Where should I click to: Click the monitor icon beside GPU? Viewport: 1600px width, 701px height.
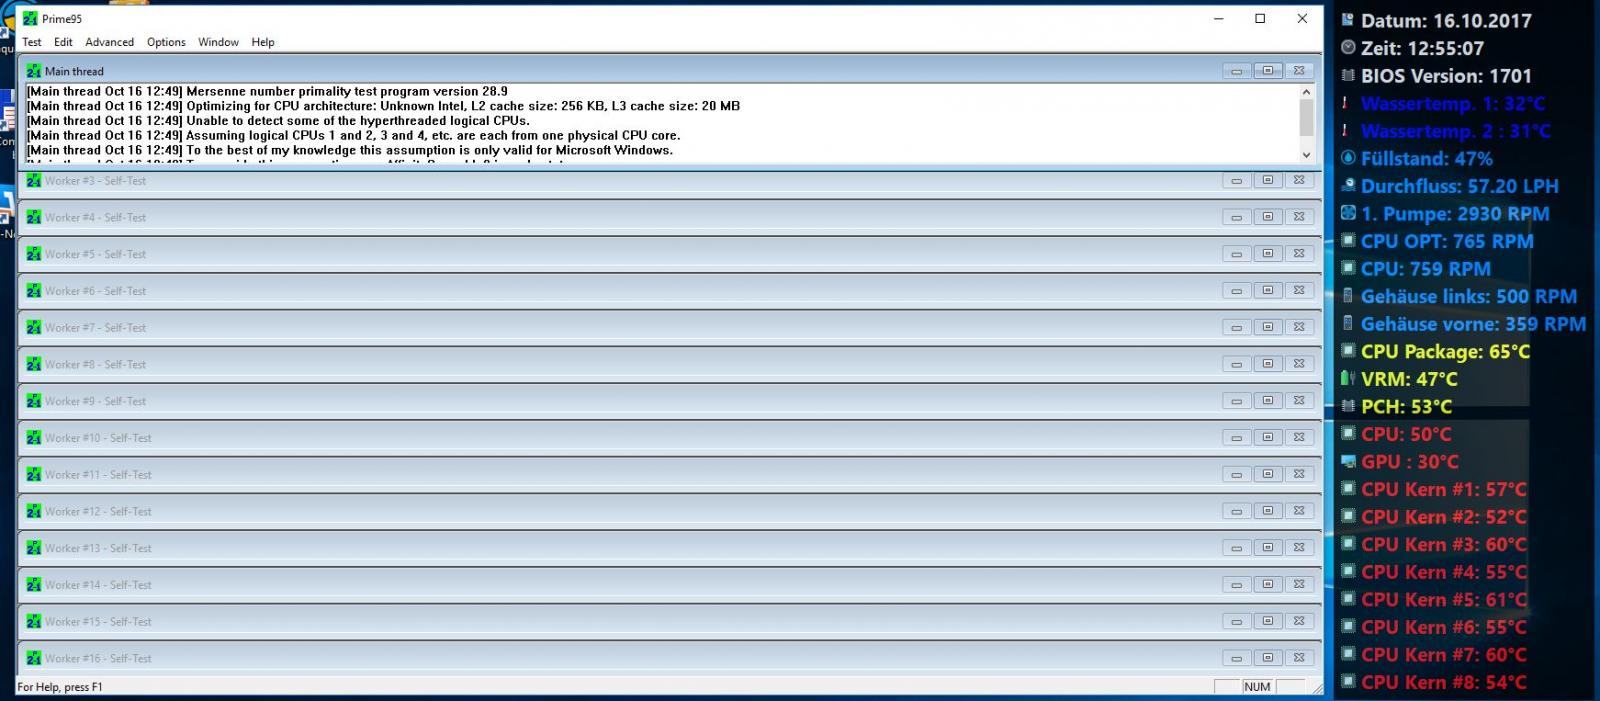pyautogui.click(x=1348, y=461)
